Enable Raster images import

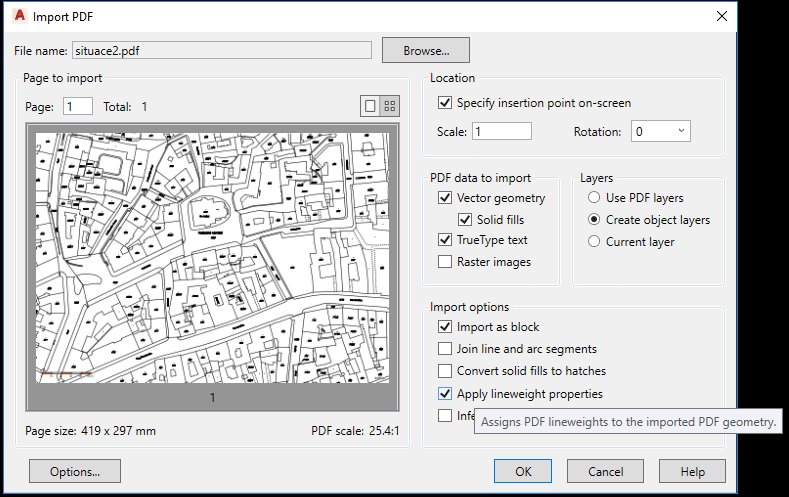[445, 262]
